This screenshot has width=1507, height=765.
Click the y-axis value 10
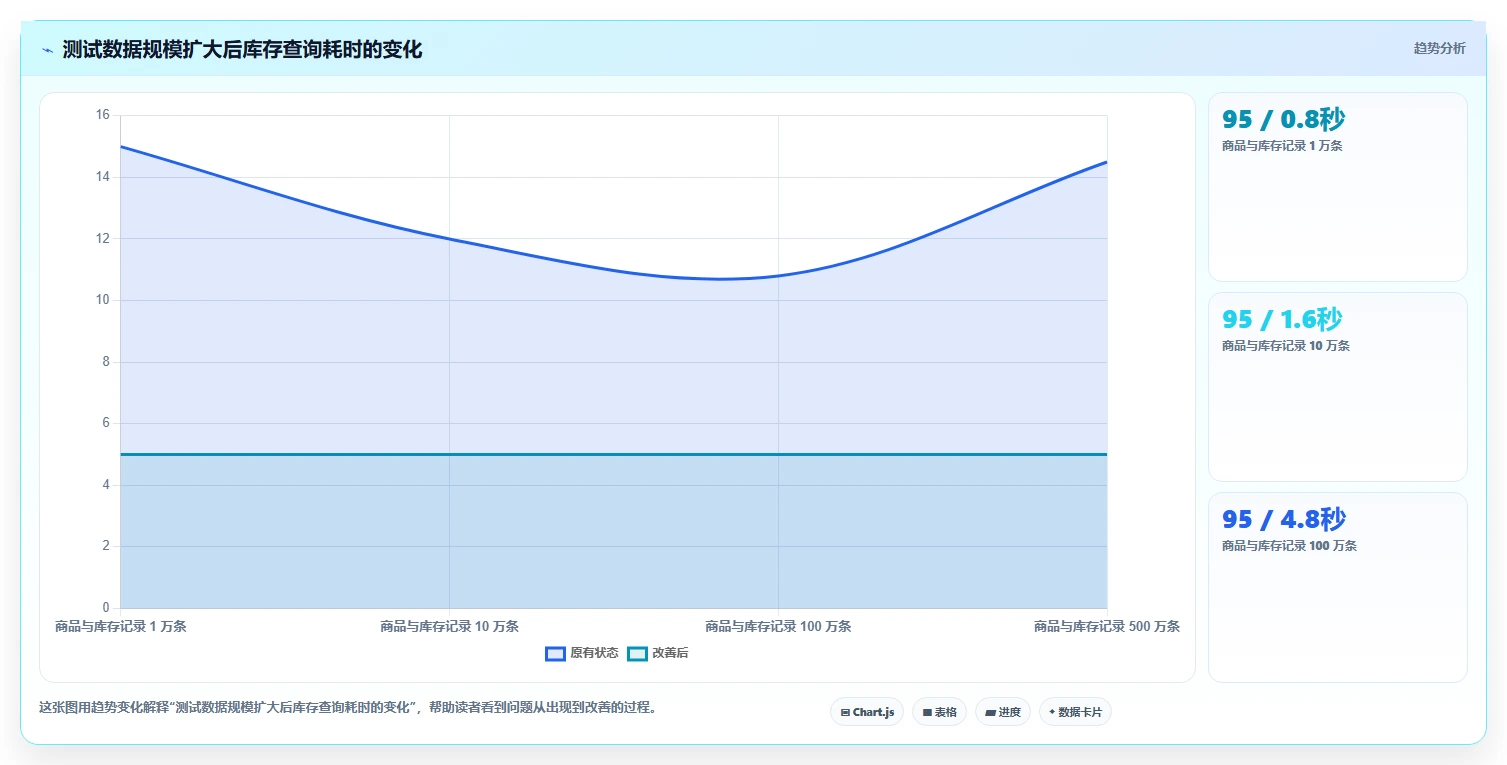[x=102, y=300]
